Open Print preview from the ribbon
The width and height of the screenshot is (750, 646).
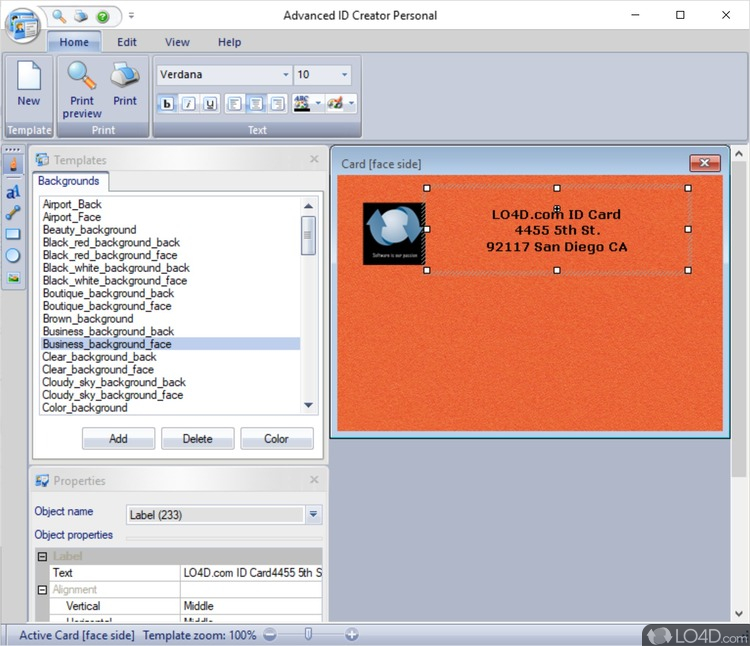[x=82, y=90]
